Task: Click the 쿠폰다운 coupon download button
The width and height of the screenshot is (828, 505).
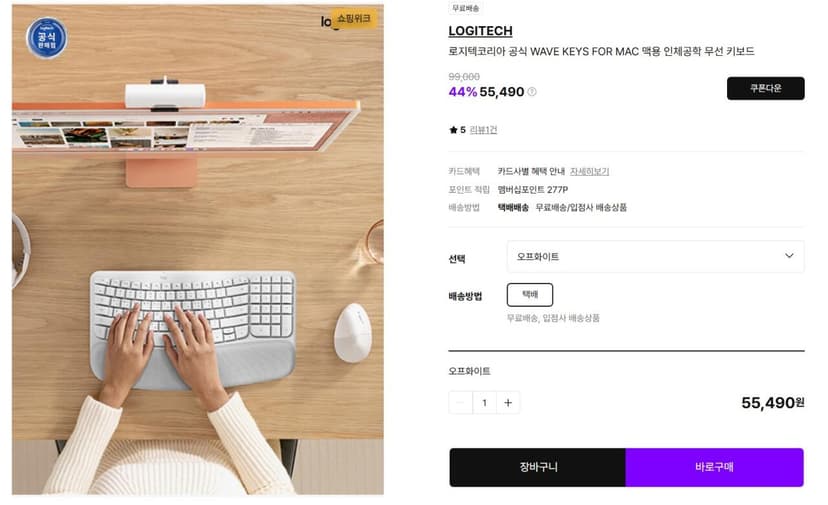Action: click(x=766, y=88)
